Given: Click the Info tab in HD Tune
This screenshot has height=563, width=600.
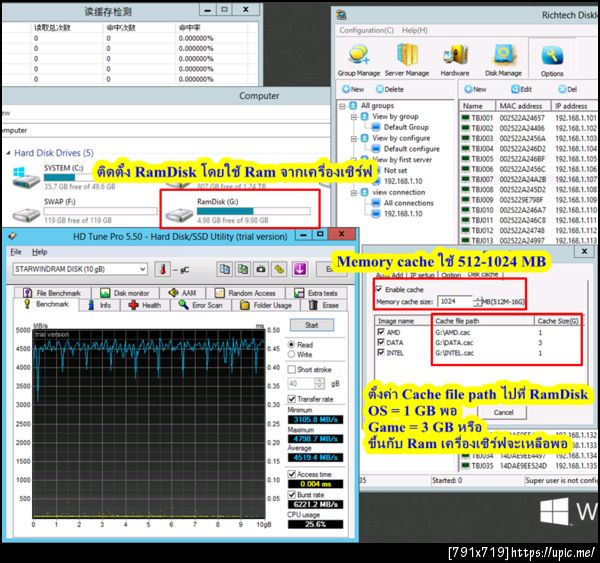Looking at the screenshot, I should [100, 305].
